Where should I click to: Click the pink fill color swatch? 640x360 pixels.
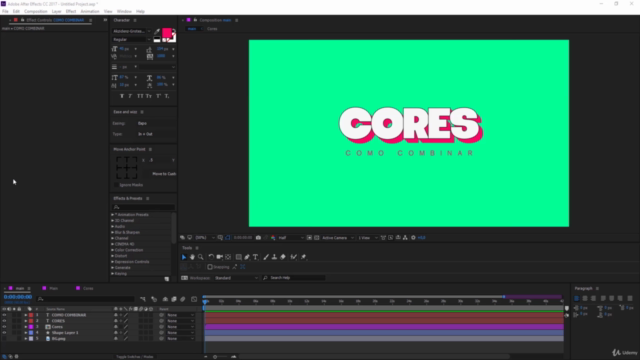[x=167, y=33]
